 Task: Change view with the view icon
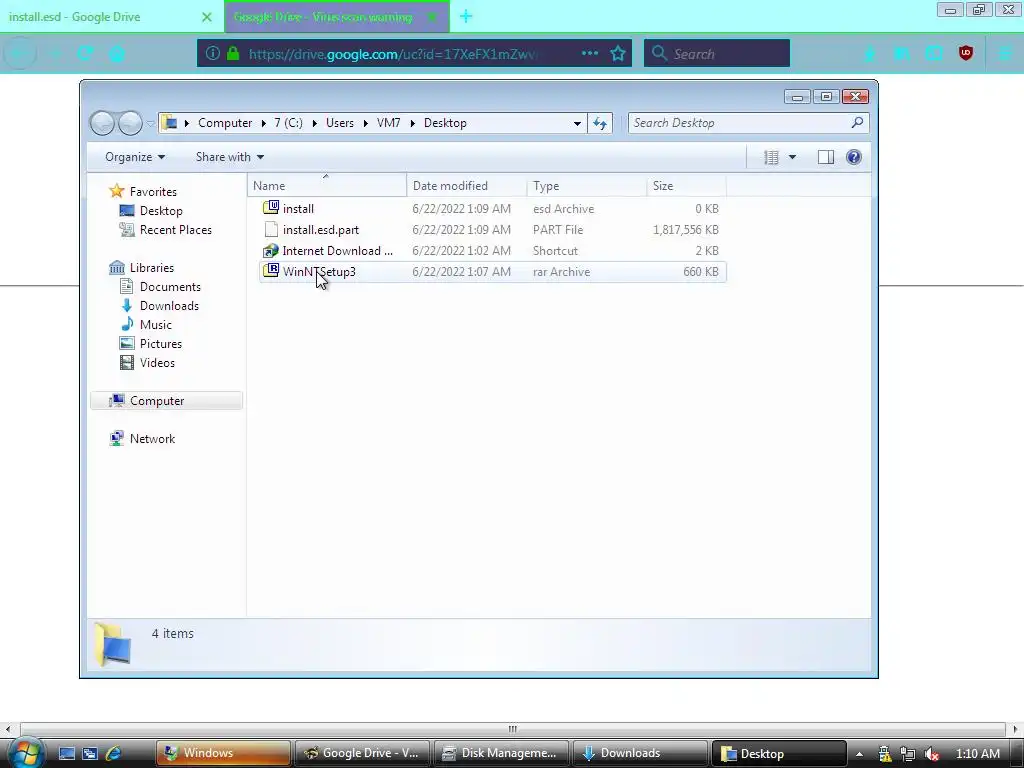tap(771, 157)
